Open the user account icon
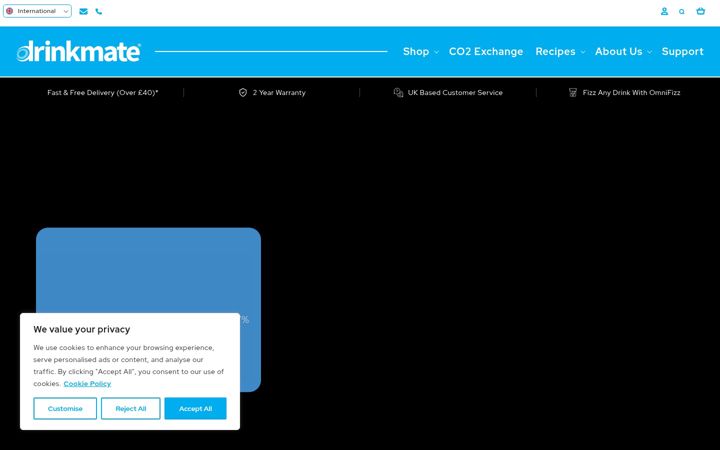Image resolution: width=720 pixels, height=450 pixels. (x=664, y=11)
